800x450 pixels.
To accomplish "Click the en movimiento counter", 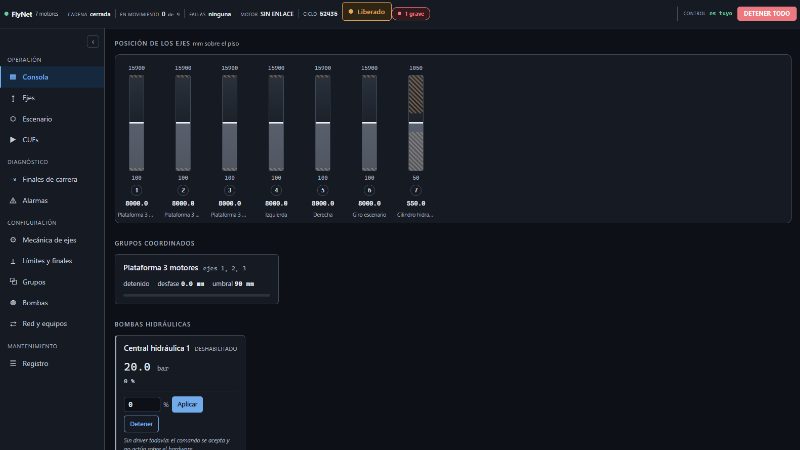I will (149, 14).
